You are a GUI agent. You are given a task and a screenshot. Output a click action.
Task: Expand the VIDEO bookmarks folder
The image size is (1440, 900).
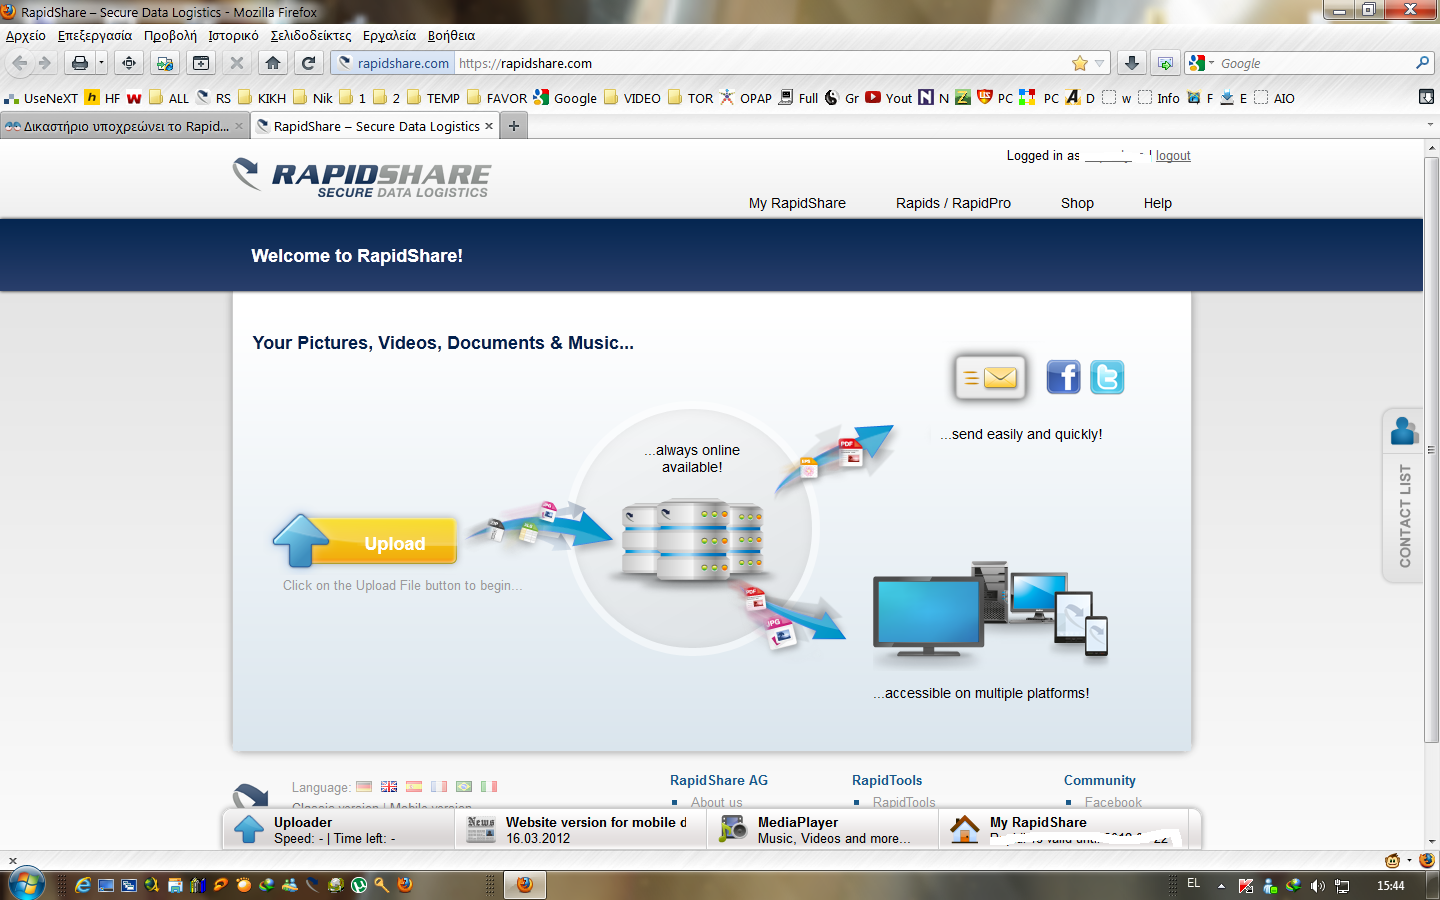click(x=632, y=98)
